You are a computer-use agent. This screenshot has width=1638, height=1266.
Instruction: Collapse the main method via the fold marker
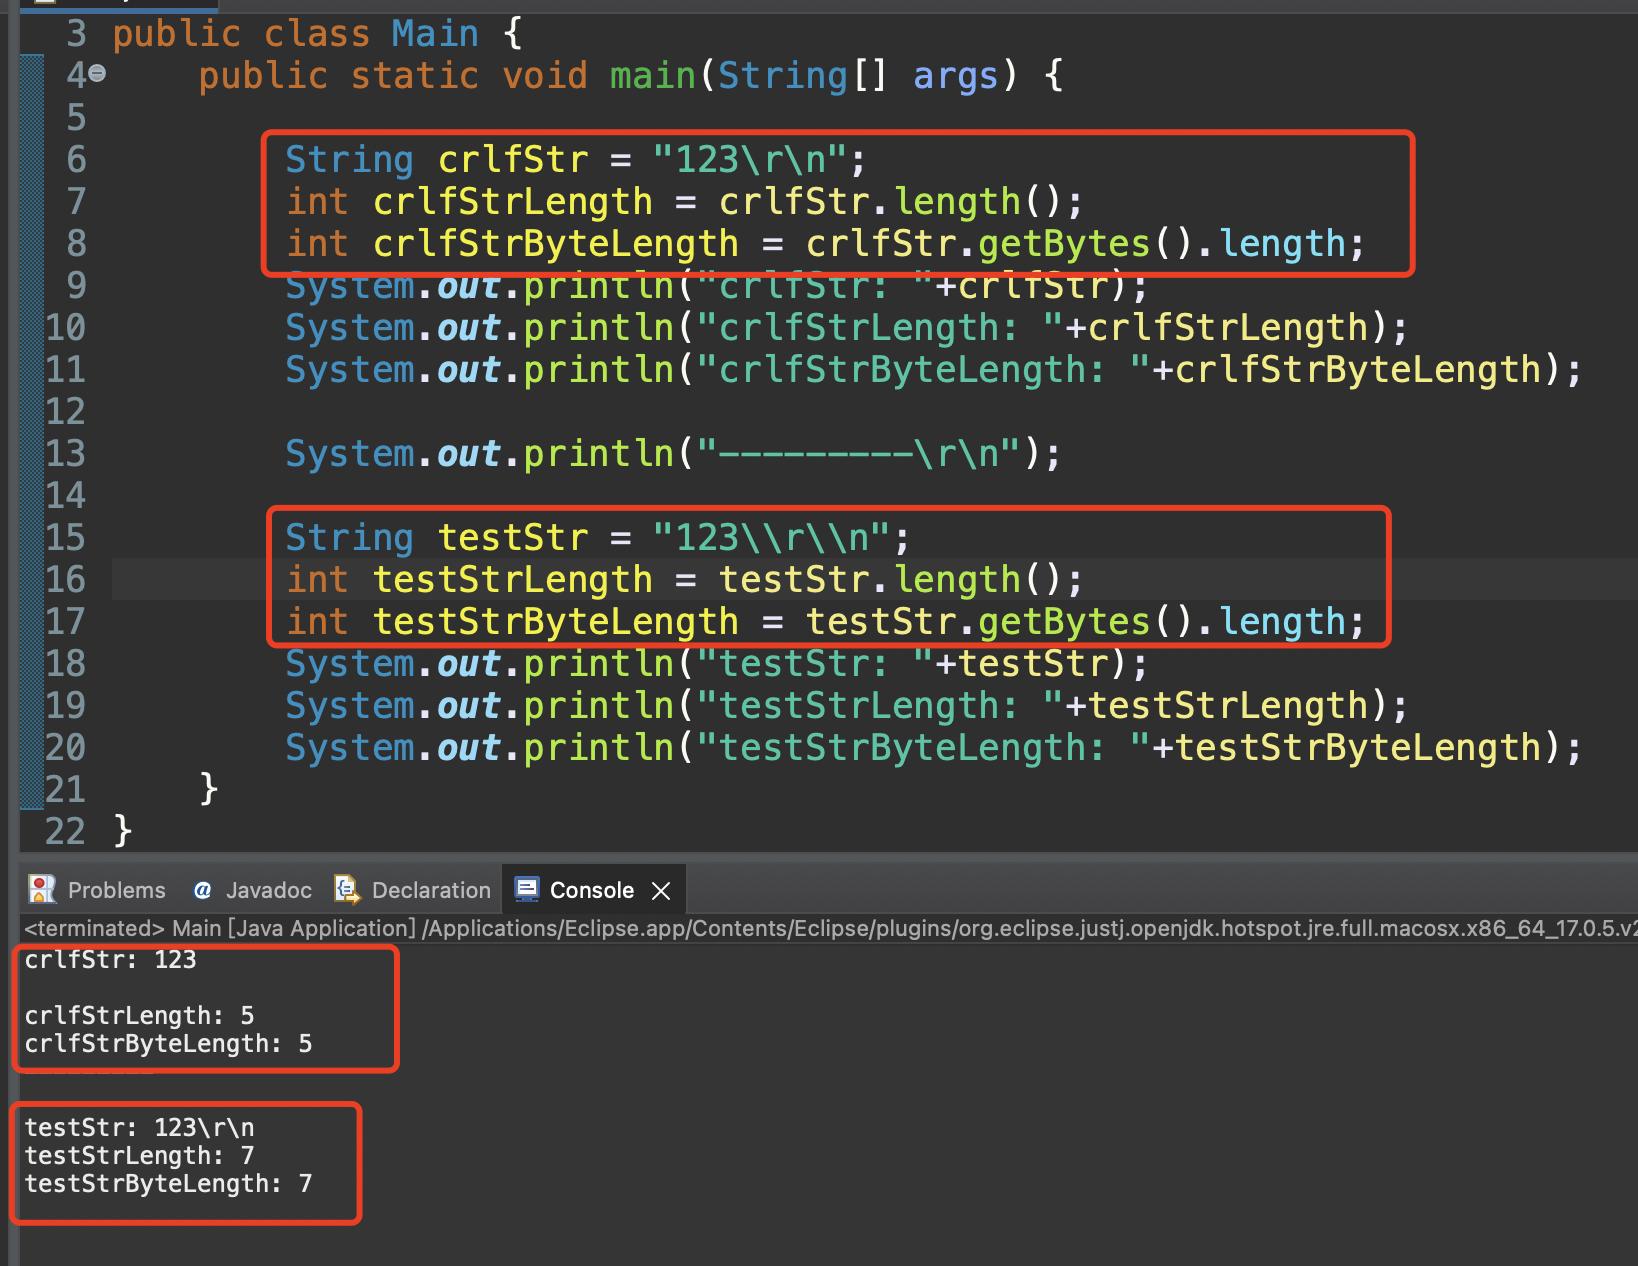point(95,72)
